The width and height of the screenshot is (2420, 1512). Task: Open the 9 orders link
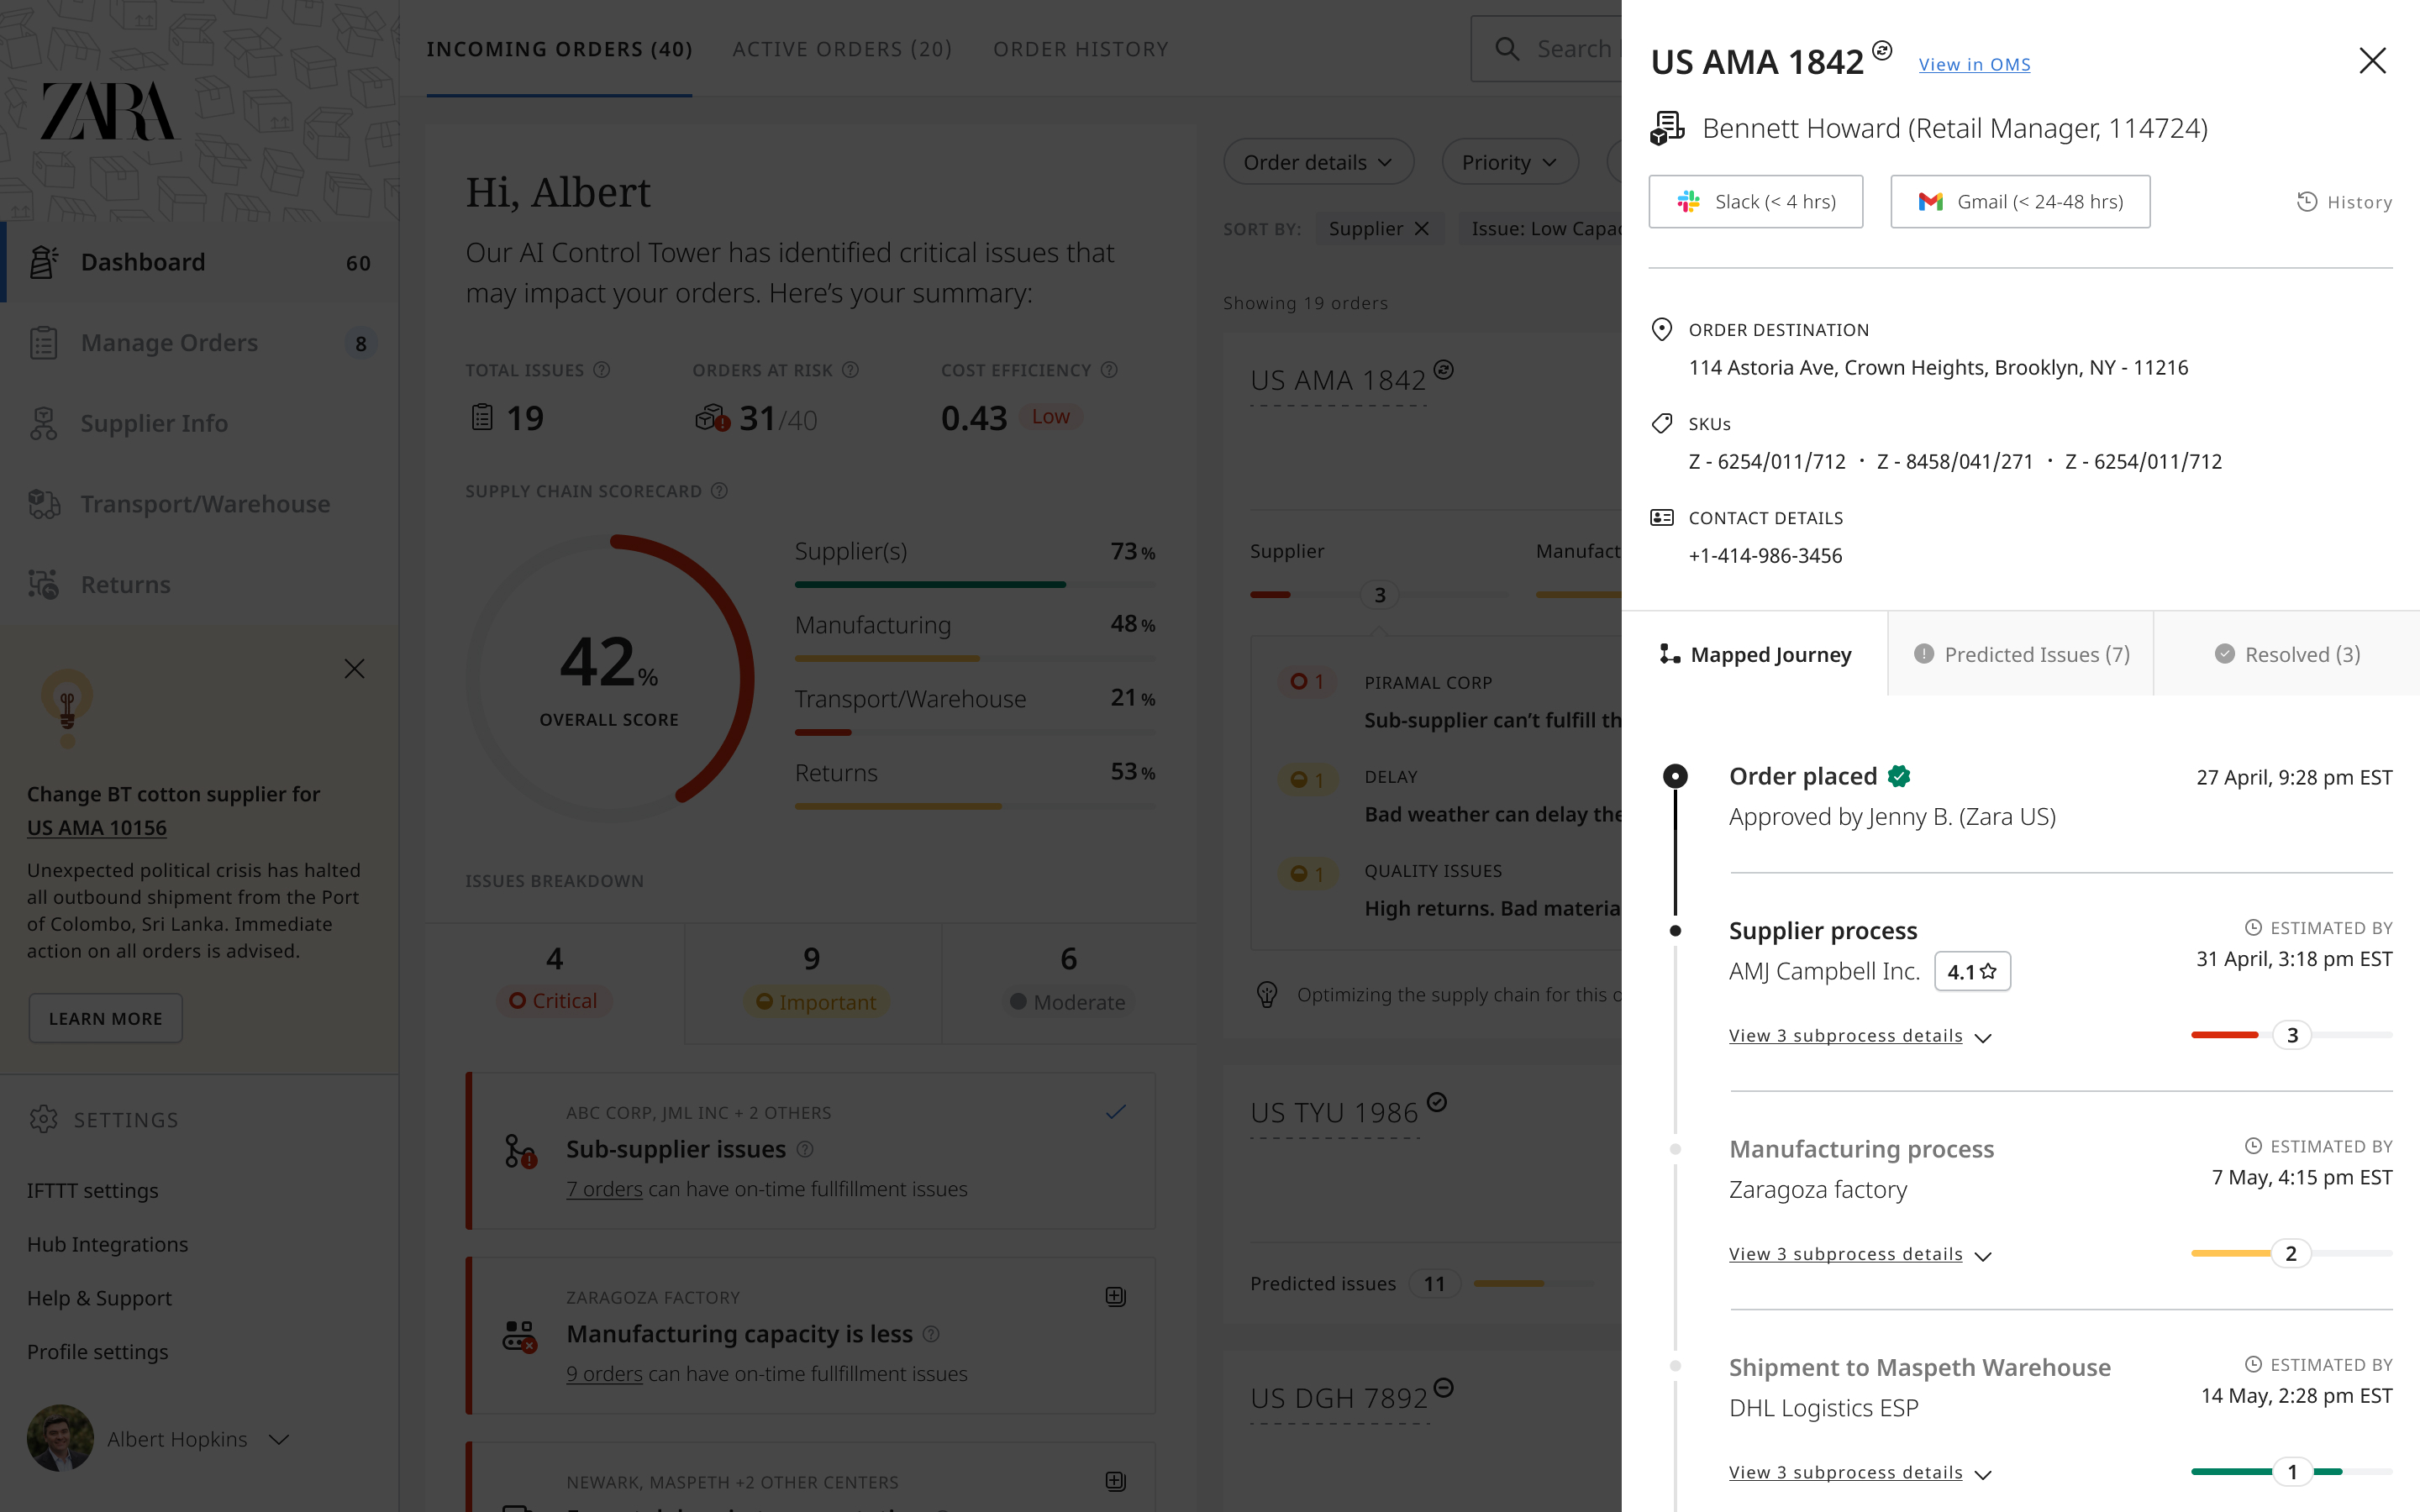point(604,1374)
